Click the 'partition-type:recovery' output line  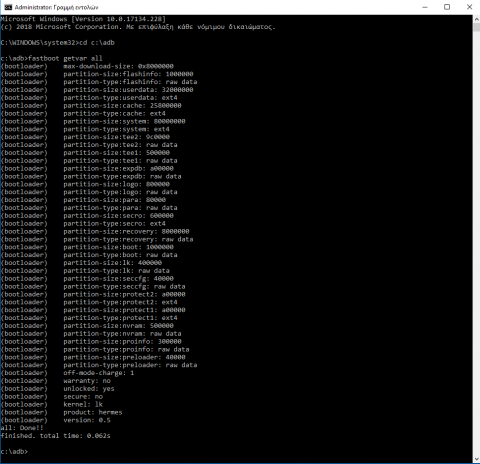coord(97,239)
